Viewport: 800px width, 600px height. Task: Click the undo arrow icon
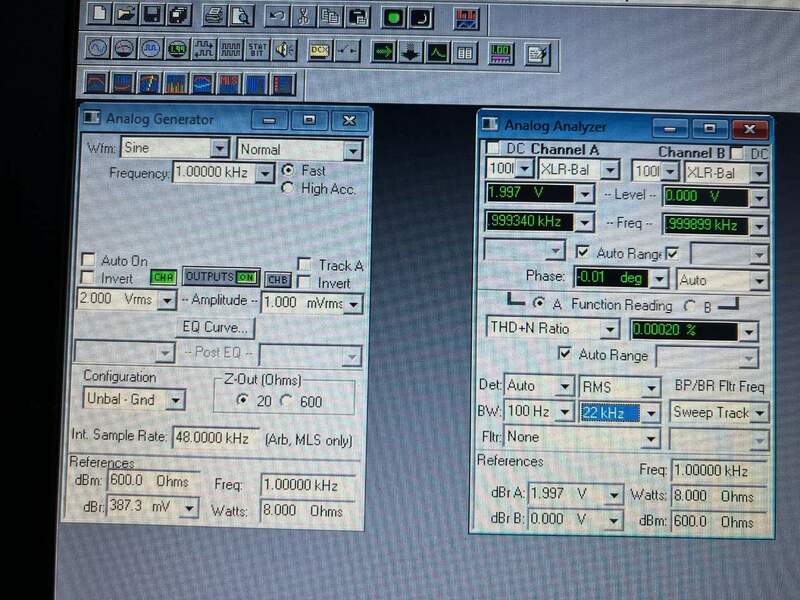click(x=278, y=16)
